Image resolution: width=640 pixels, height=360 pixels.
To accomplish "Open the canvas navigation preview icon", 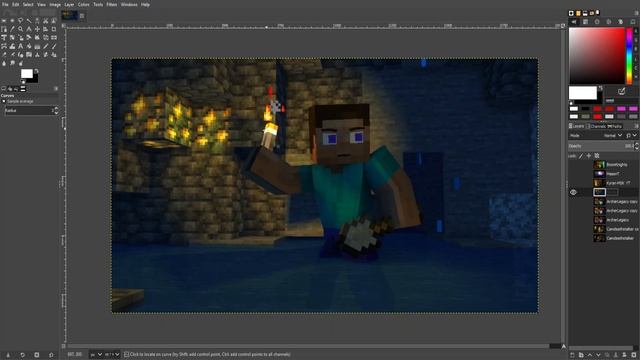I will point(564,346).
